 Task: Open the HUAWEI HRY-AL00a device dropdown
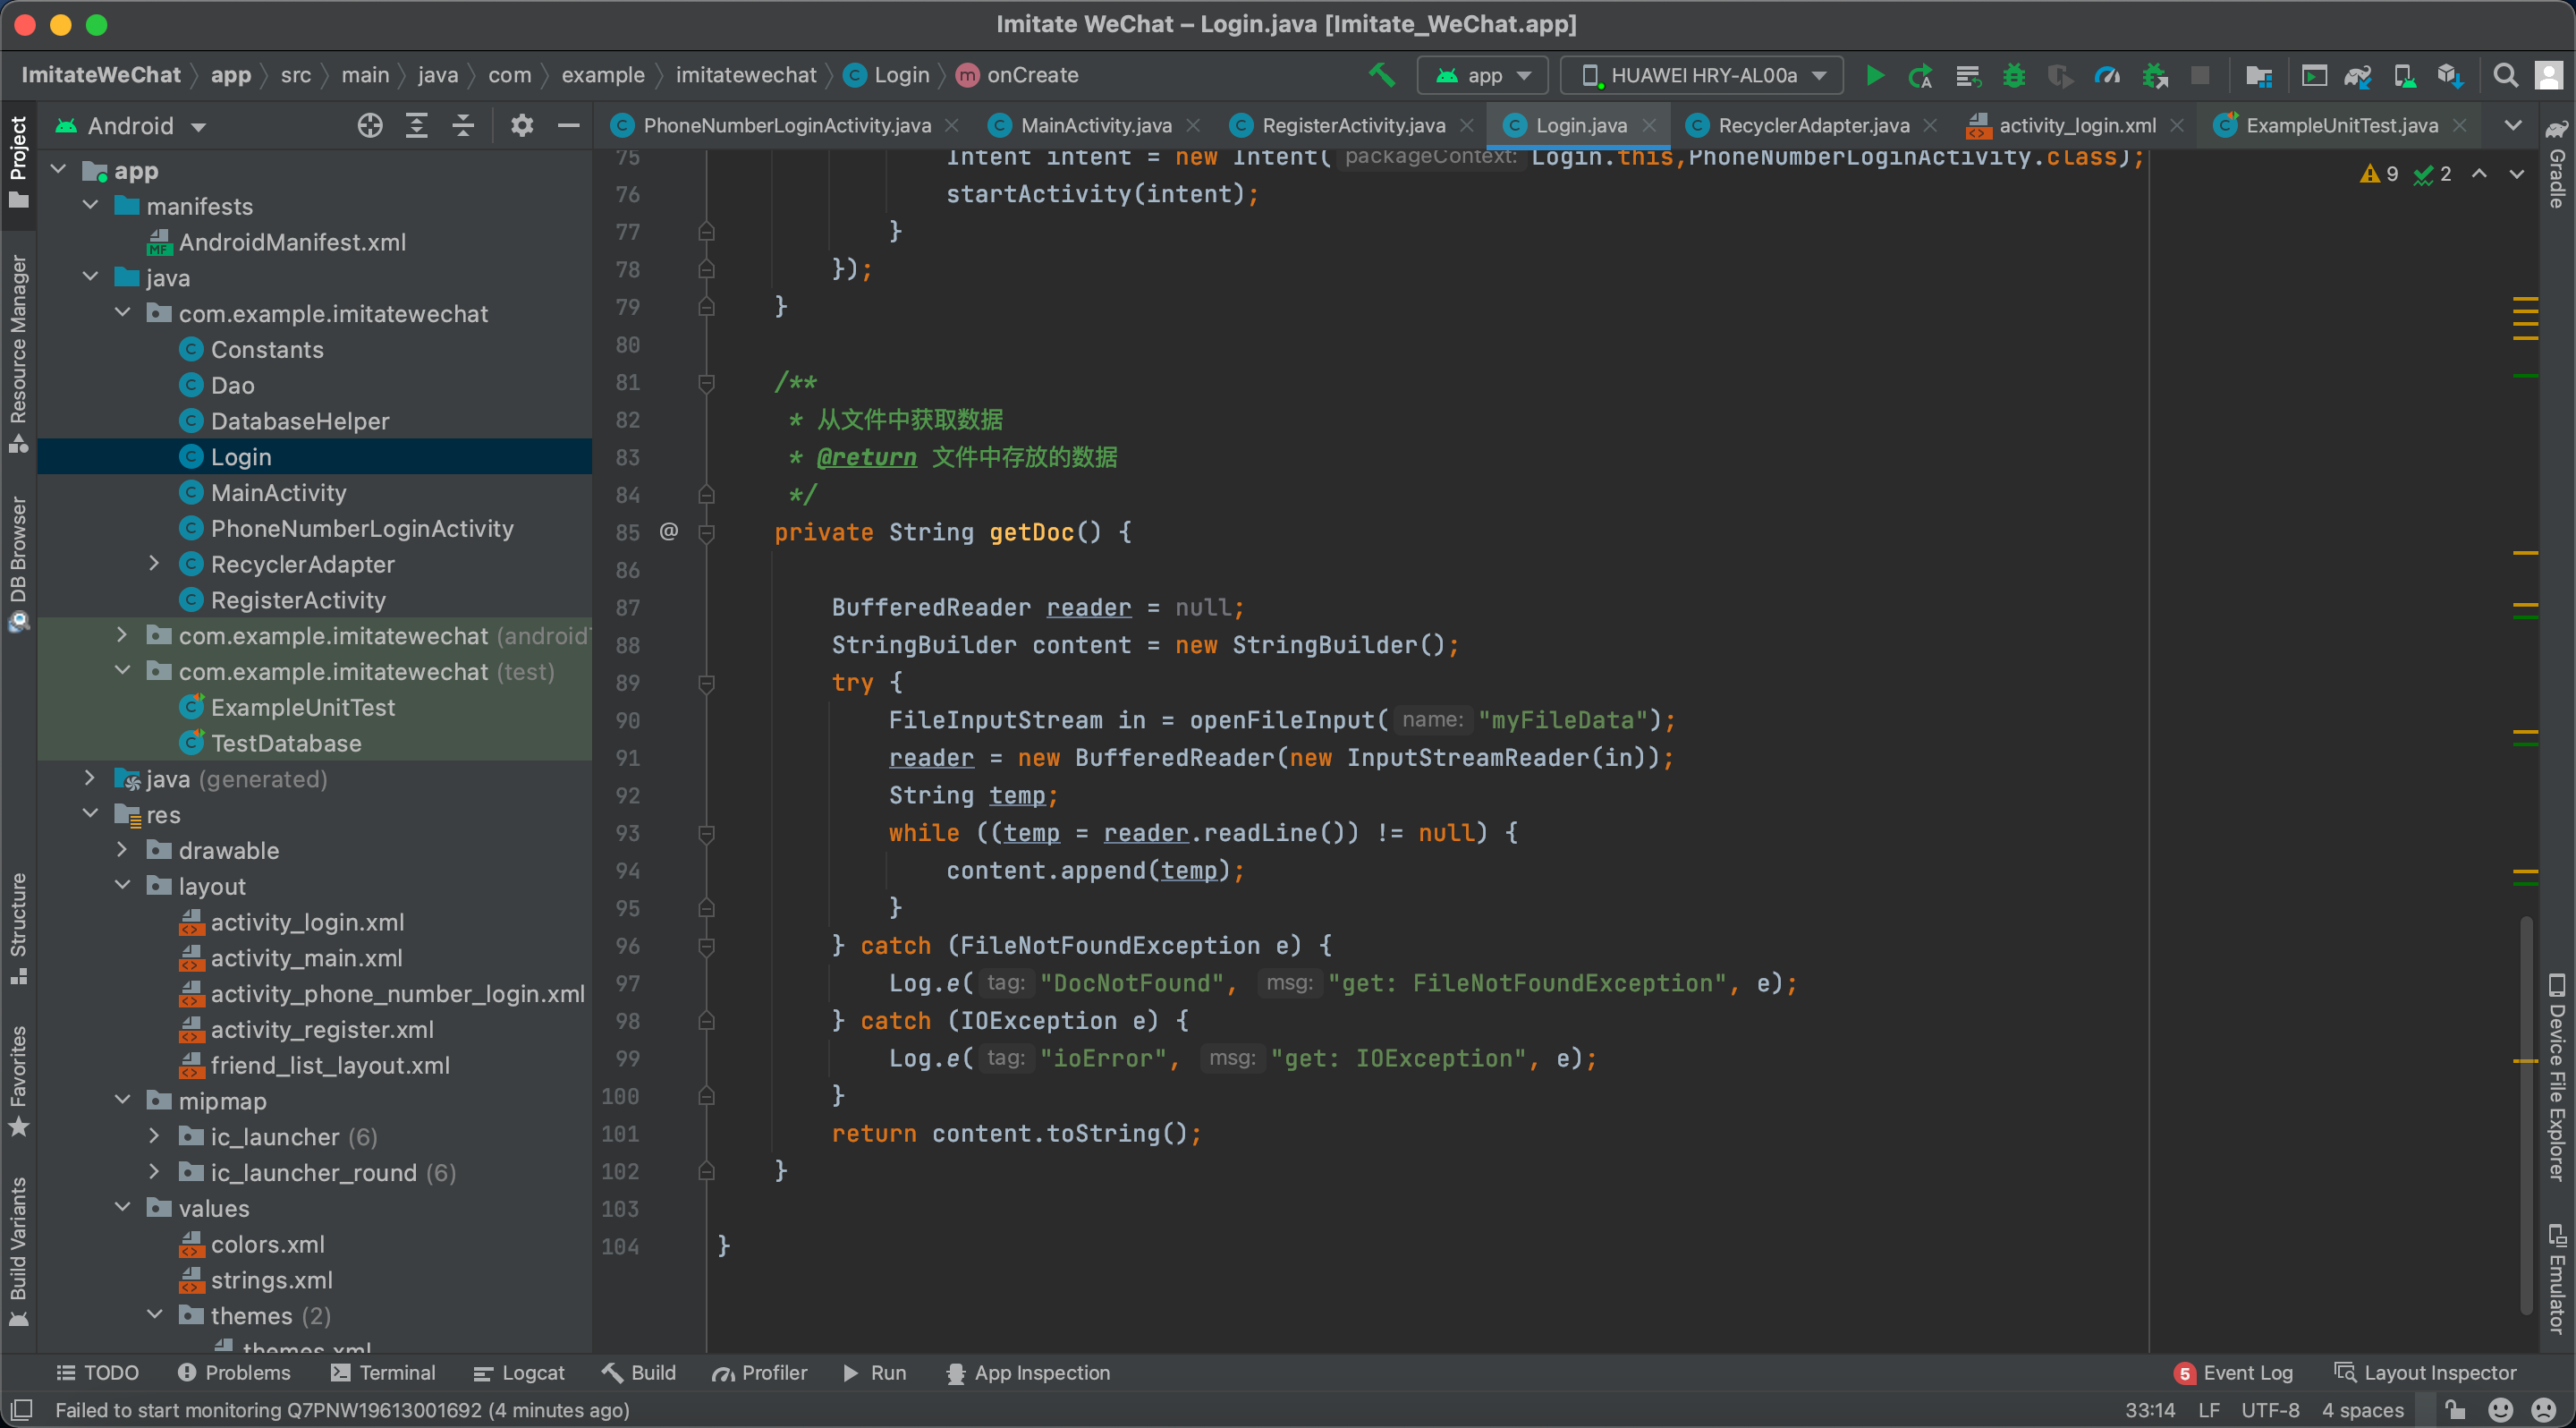coord(1704,76)
